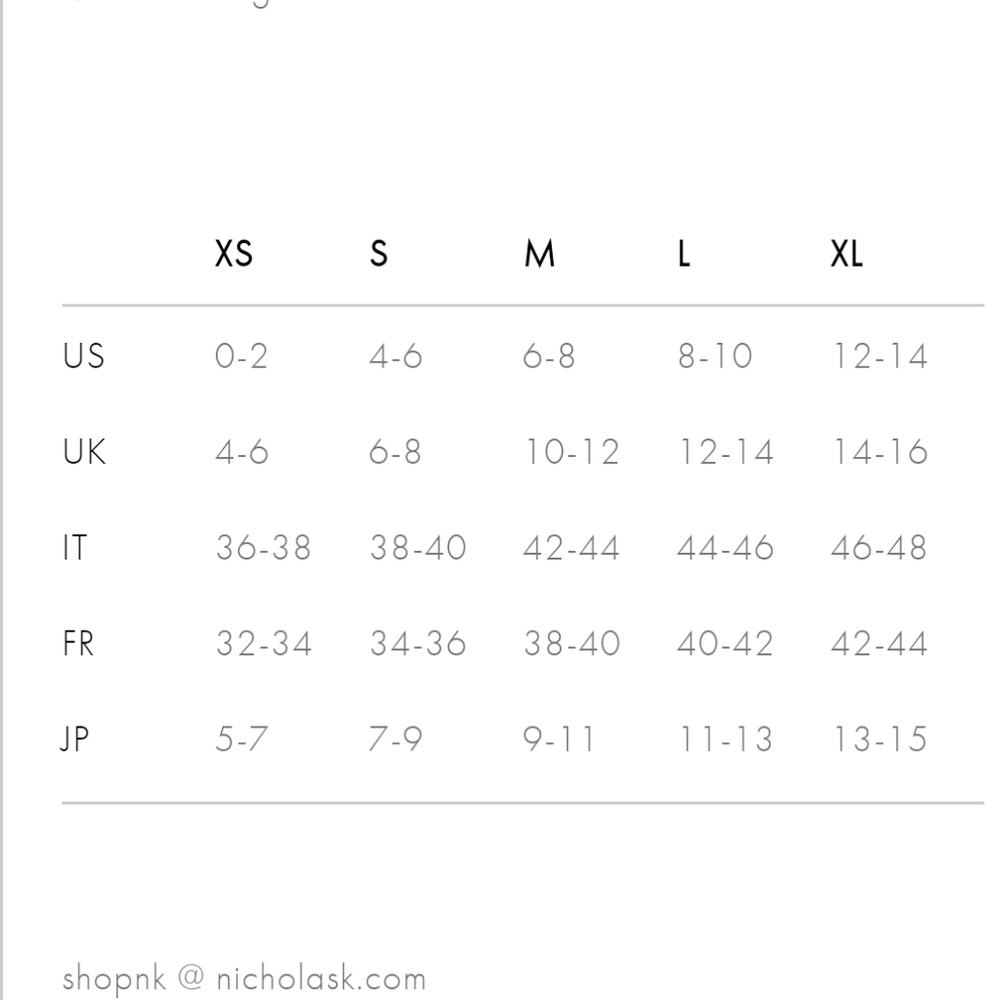Click JP size 13-15 under XL
Screen dimensions: 1000x1000
(x=879, y=739)
